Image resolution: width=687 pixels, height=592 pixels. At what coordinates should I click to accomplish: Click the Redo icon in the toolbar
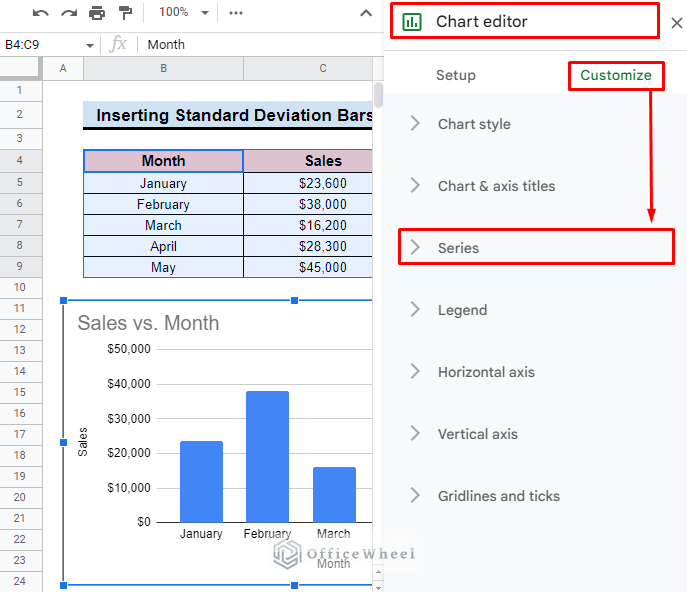69,13
